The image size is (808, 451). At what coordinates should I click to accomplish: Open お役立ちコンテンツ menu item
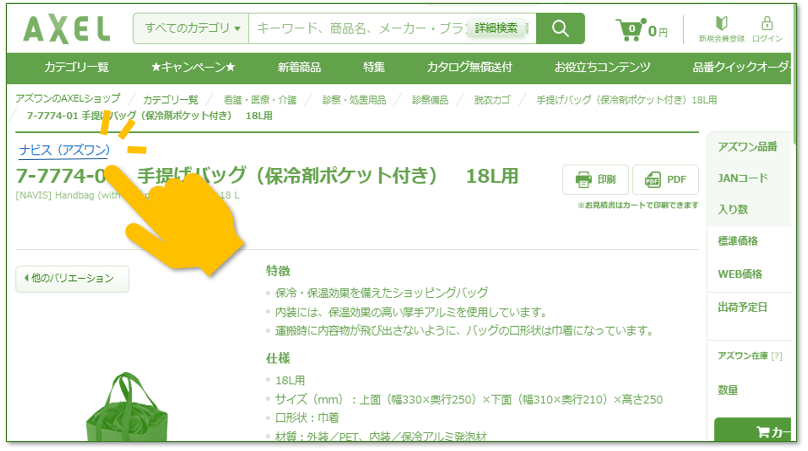coord(602,67)
